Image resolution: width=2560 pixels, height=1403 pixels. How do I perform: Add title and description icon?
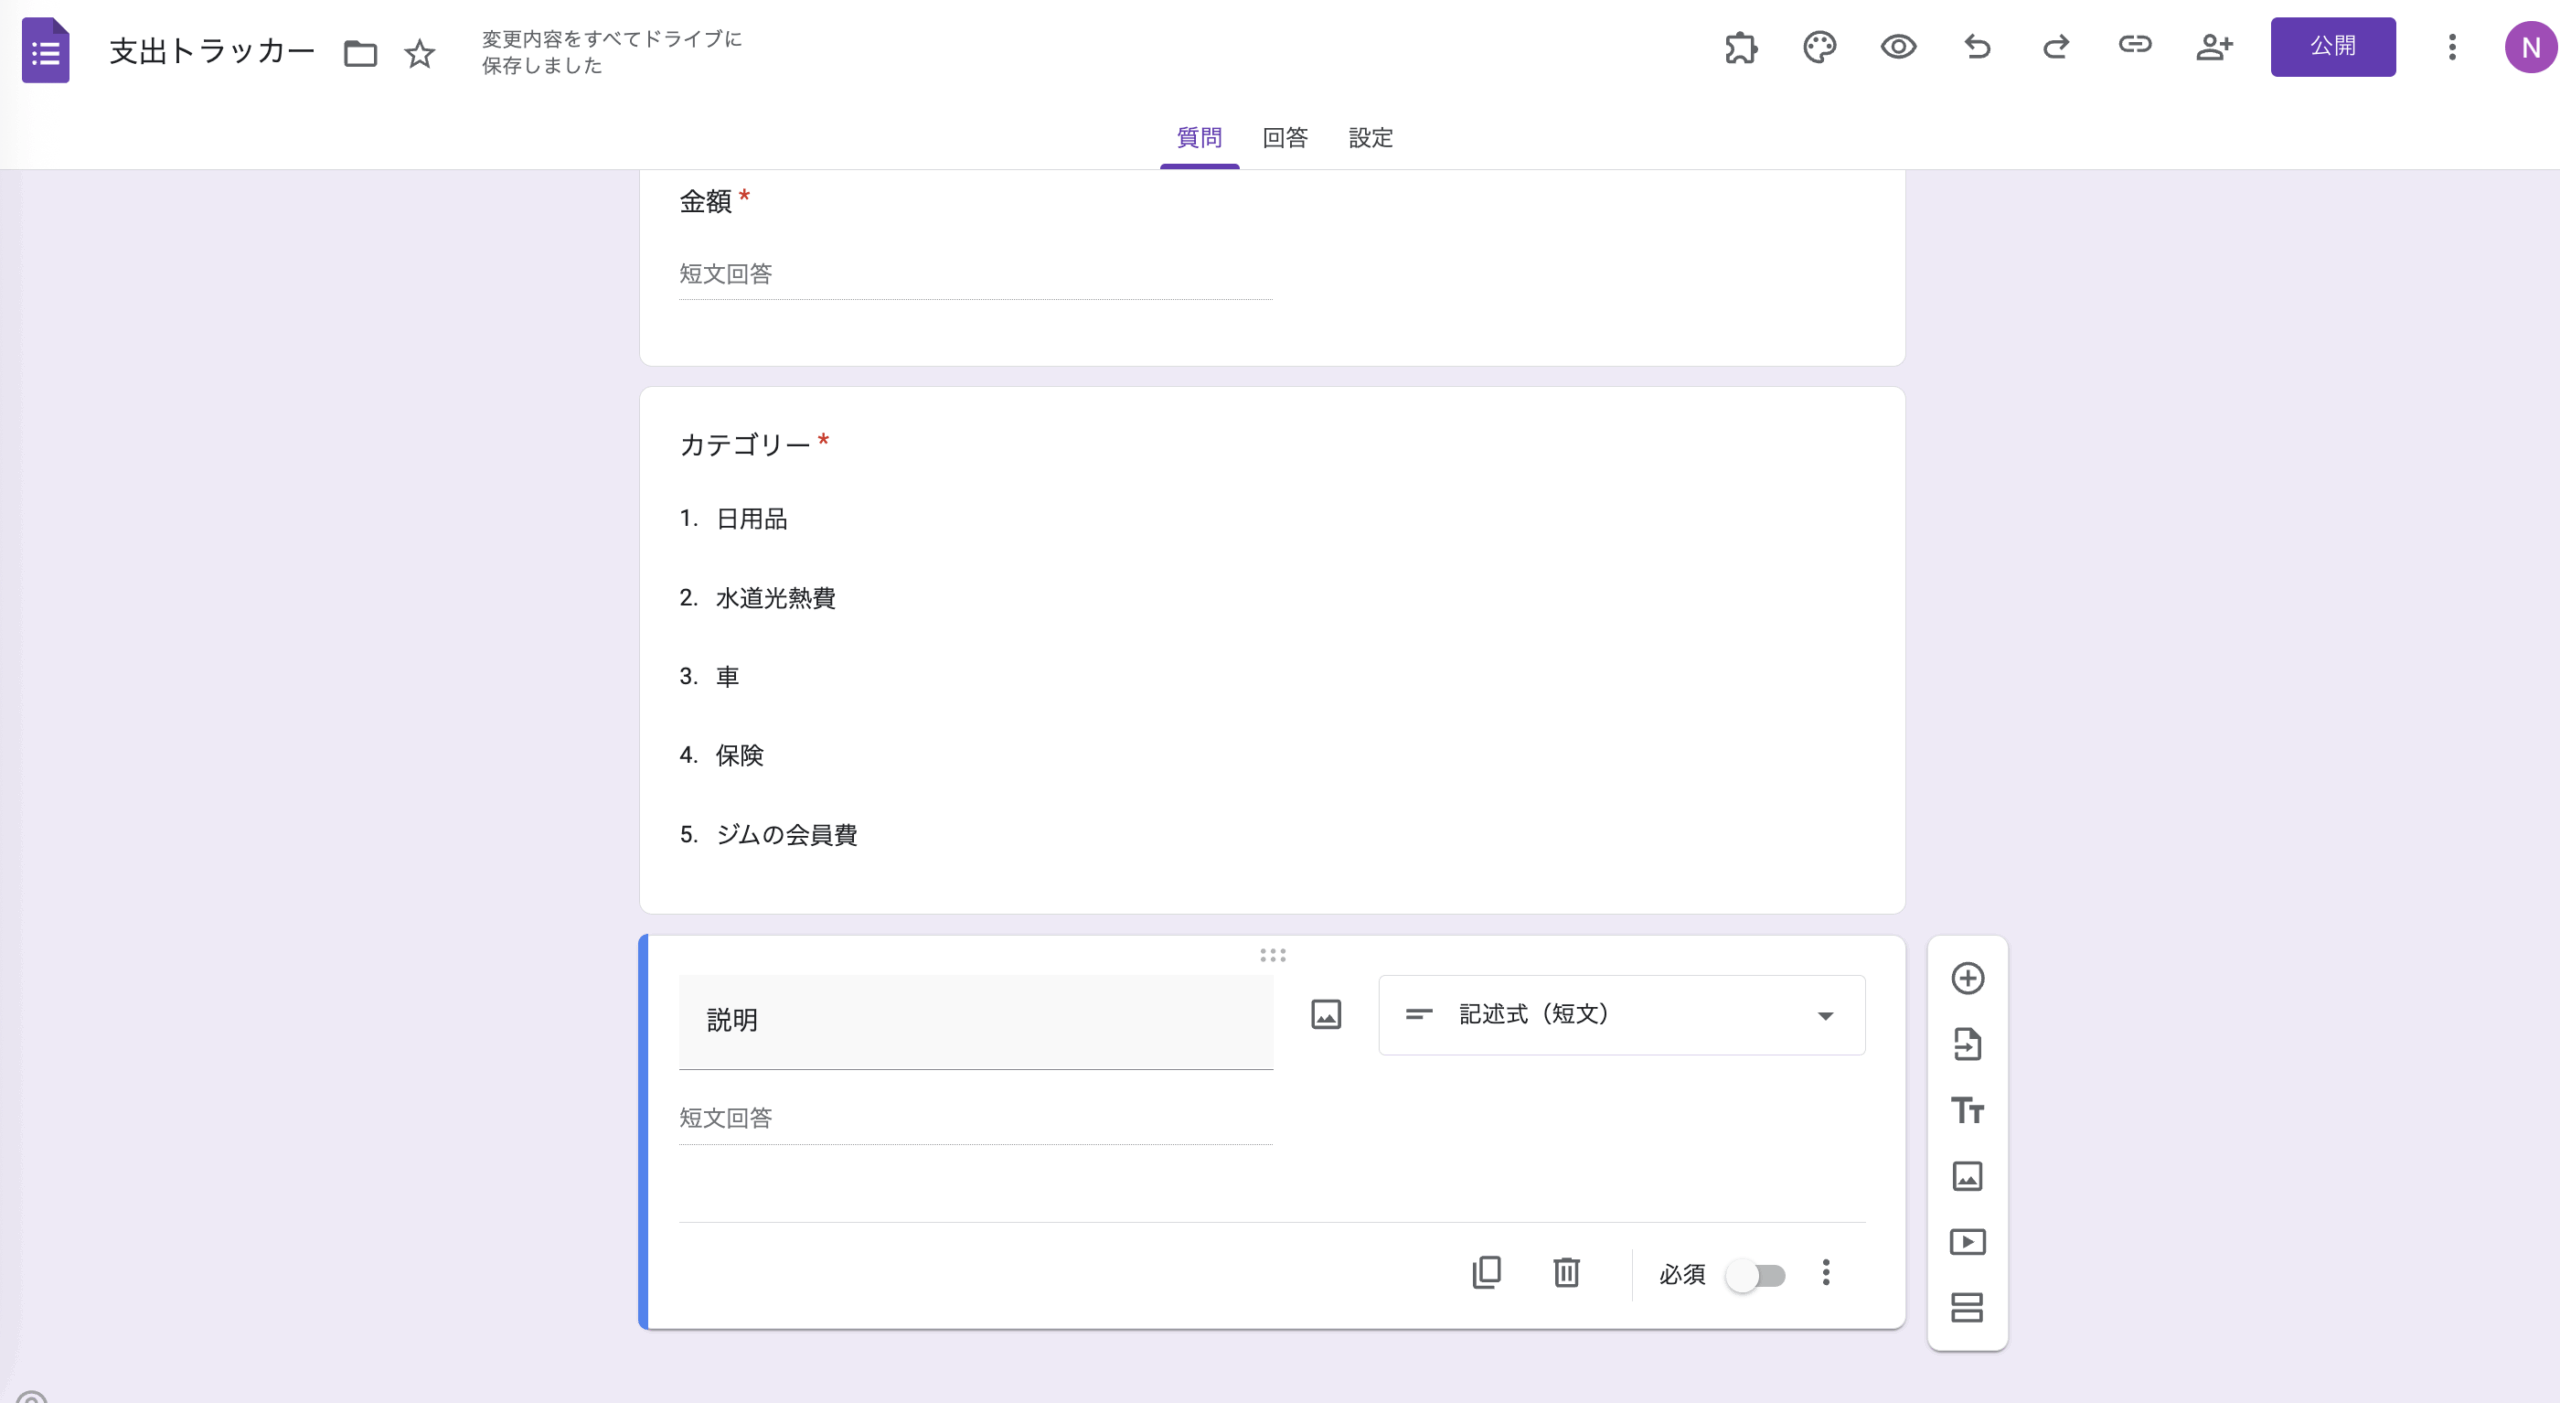(1967, 1110)
